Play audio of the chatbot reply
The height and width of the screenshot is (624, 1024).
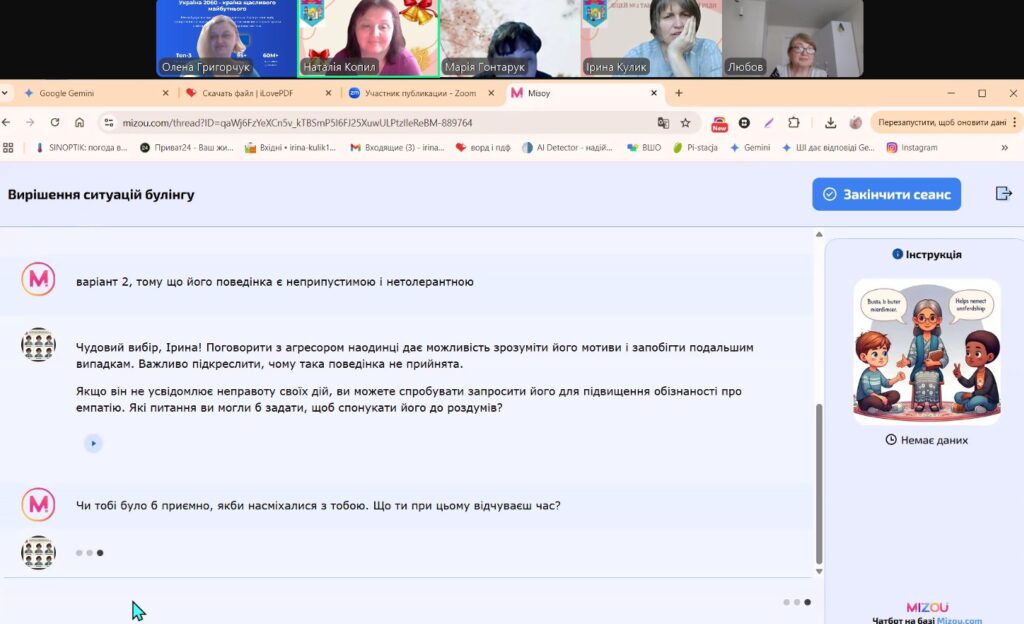(x=93, y=443)
